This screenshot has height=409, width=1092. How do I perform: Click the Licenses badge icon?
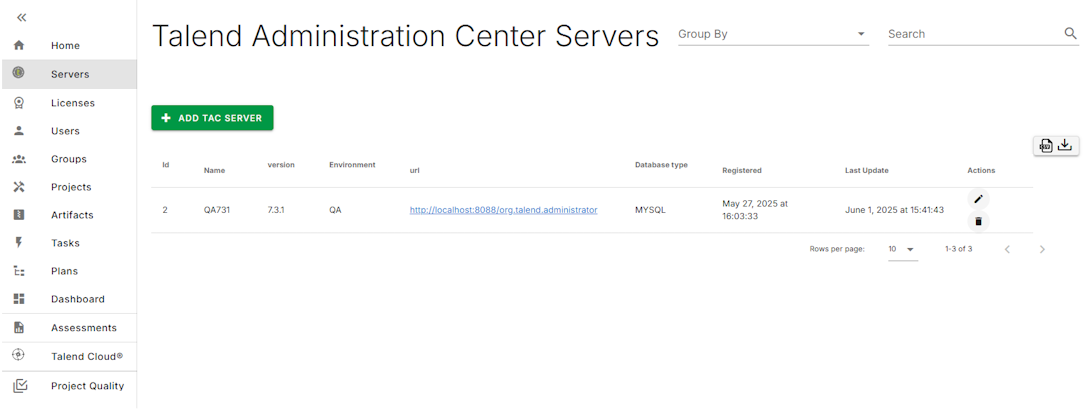19,102
